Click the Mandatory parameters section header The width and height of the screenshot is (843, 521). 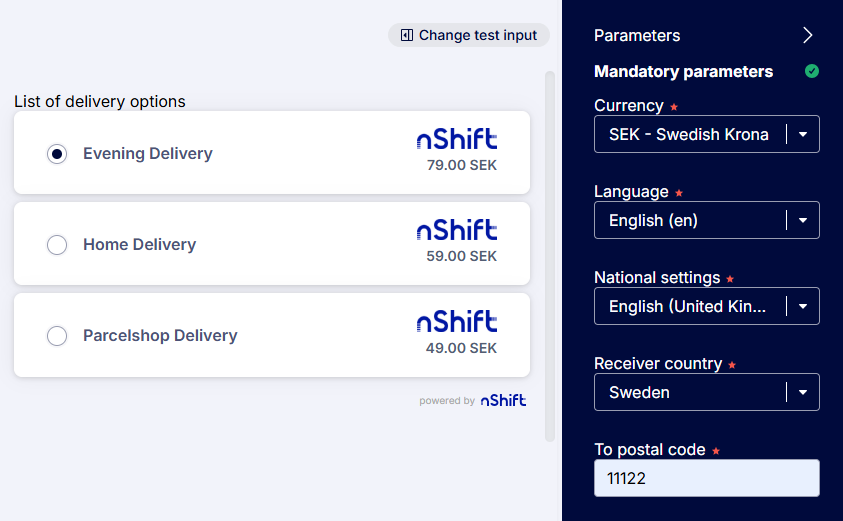(683, 72)
